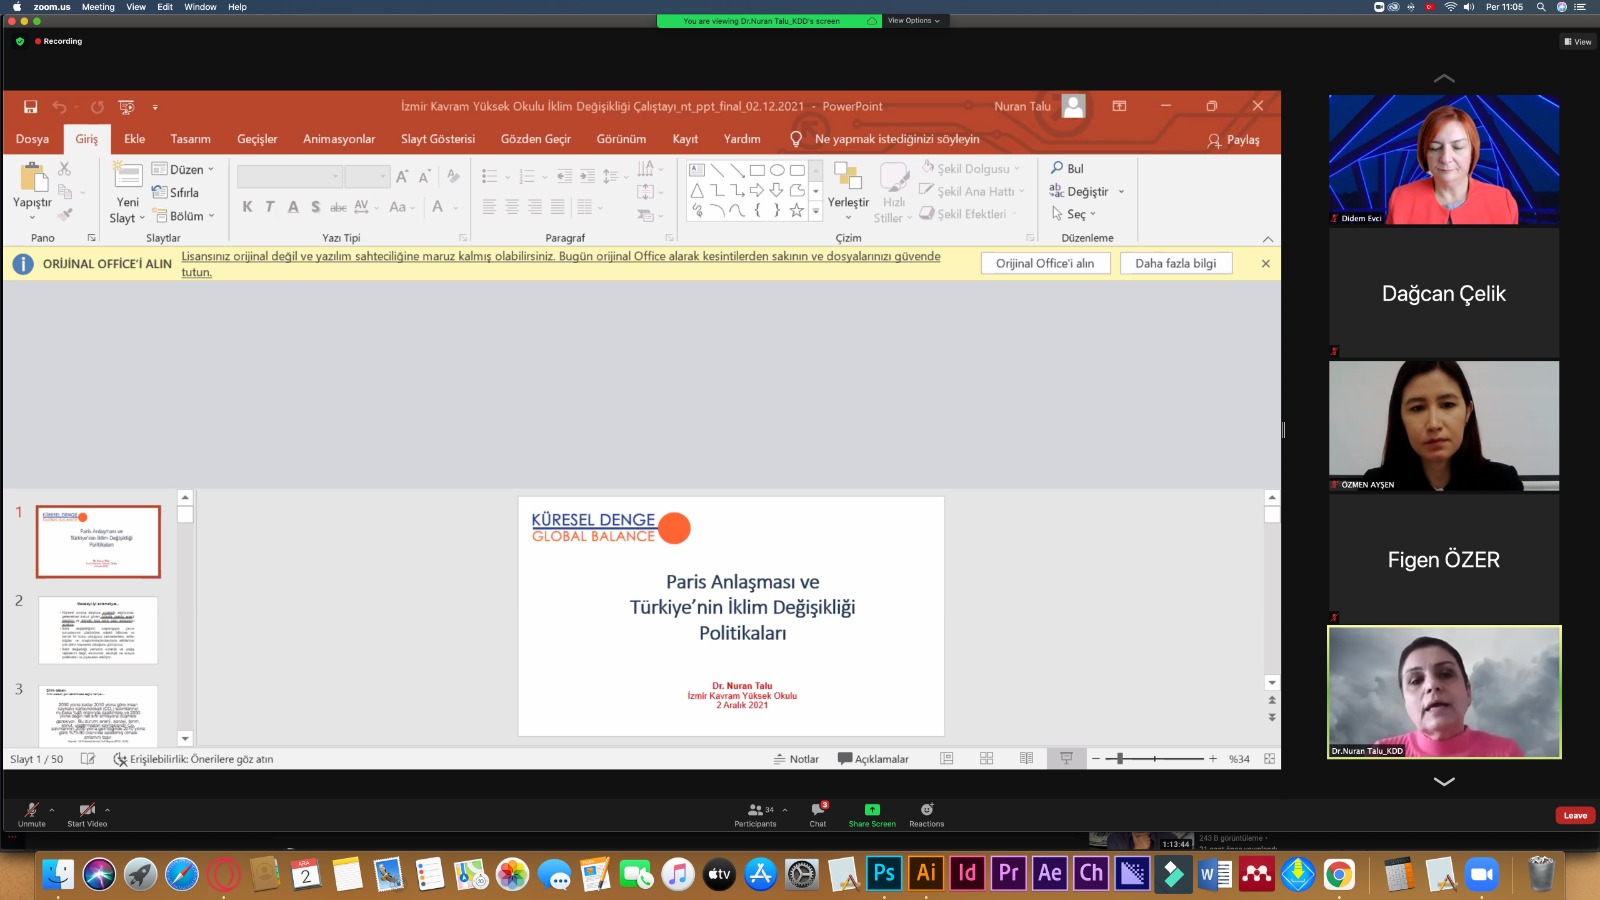This screenshot has height=900, width=1600.
Task: Open the Düzen layout dropdown
Action: click(184, 170)
